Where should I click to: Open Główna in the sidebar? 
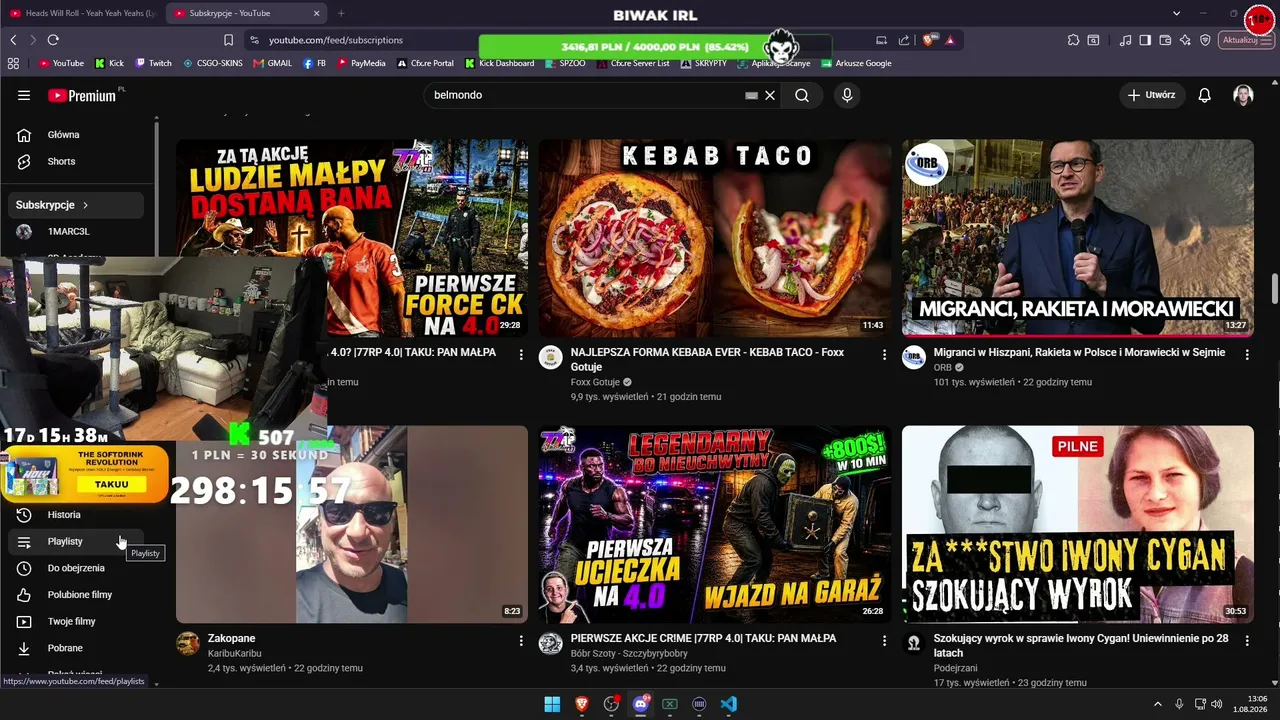pyautogui.click(x=78, y=135)
